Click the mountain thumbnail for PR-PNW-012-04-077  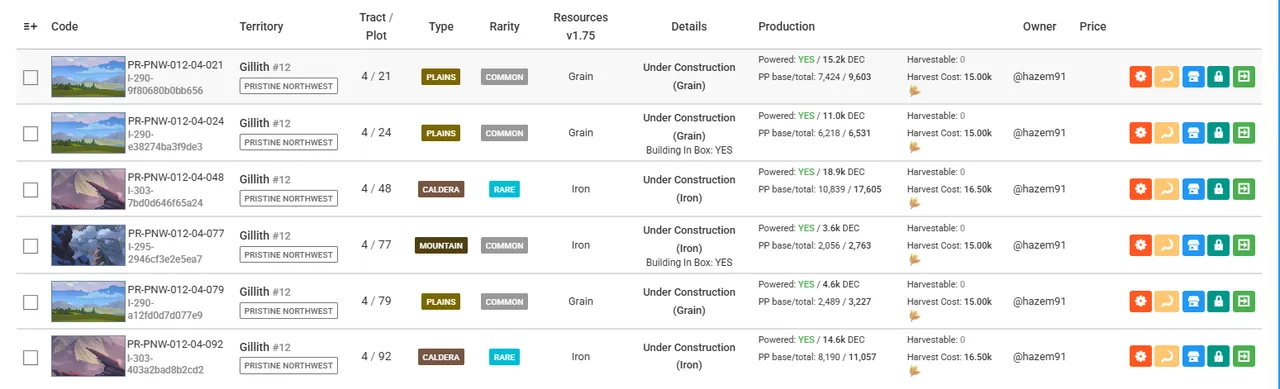pos(87,244)
